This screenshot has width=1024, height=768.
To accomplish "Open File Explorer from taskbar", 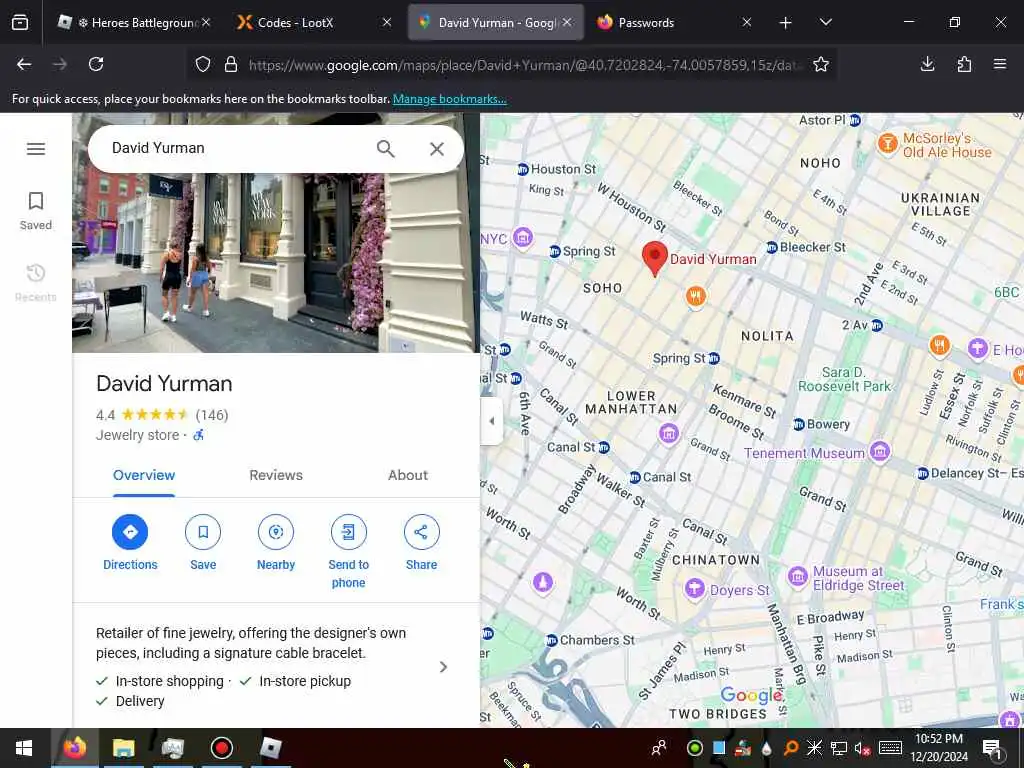I will [123, 748].
